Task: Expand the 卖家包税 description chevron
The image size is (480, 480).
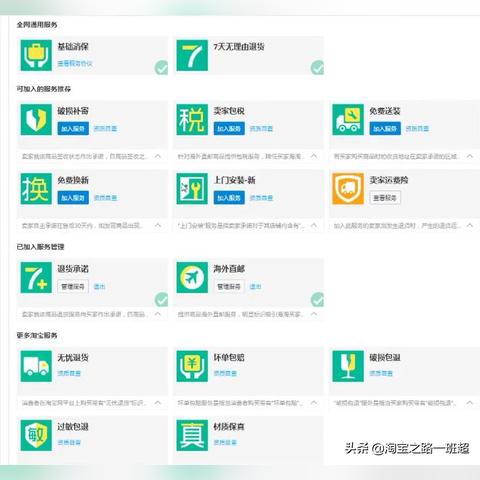Action: (x=314, y=156)
